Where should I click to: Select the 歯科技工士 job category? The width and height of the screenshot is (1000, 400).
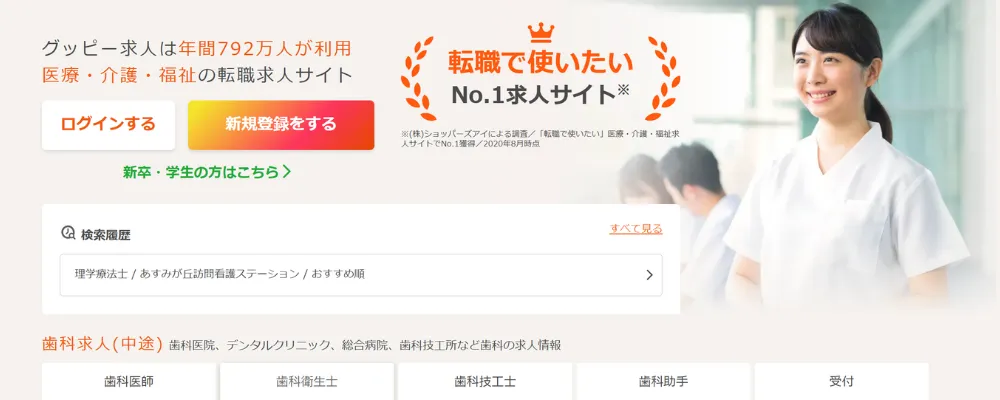485,381
